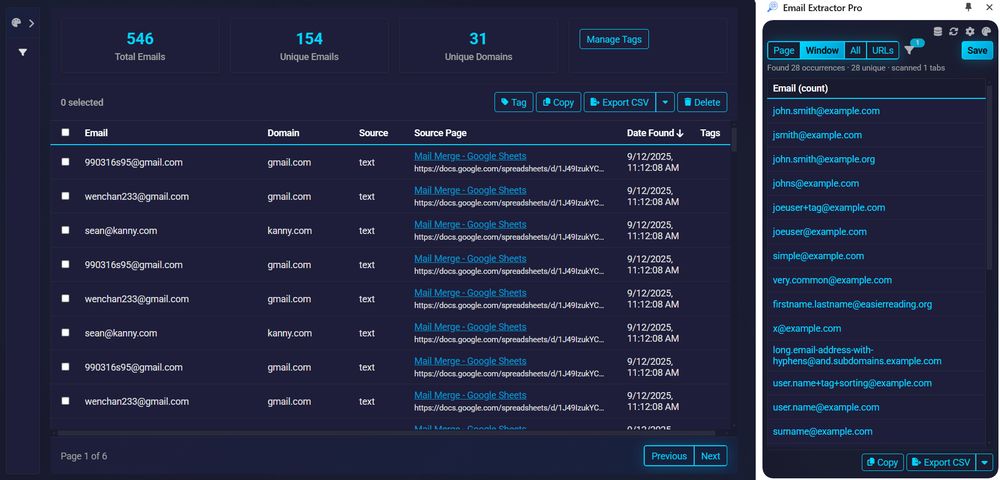Check the third wenchan233@gmail.com row checkbox
Viewport: 1000px width, 480px height.
click(x=65, y=401)
